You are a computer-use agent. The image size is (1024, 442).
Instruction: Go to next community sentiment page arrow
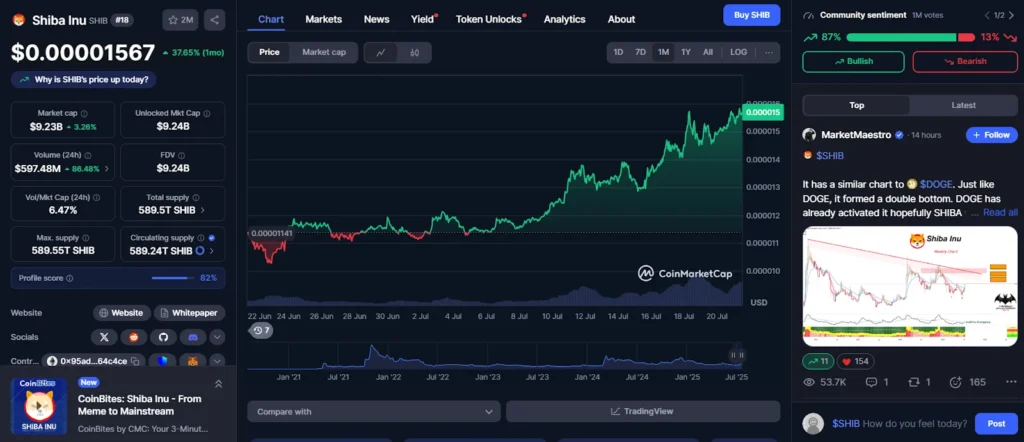point(1014,15)
